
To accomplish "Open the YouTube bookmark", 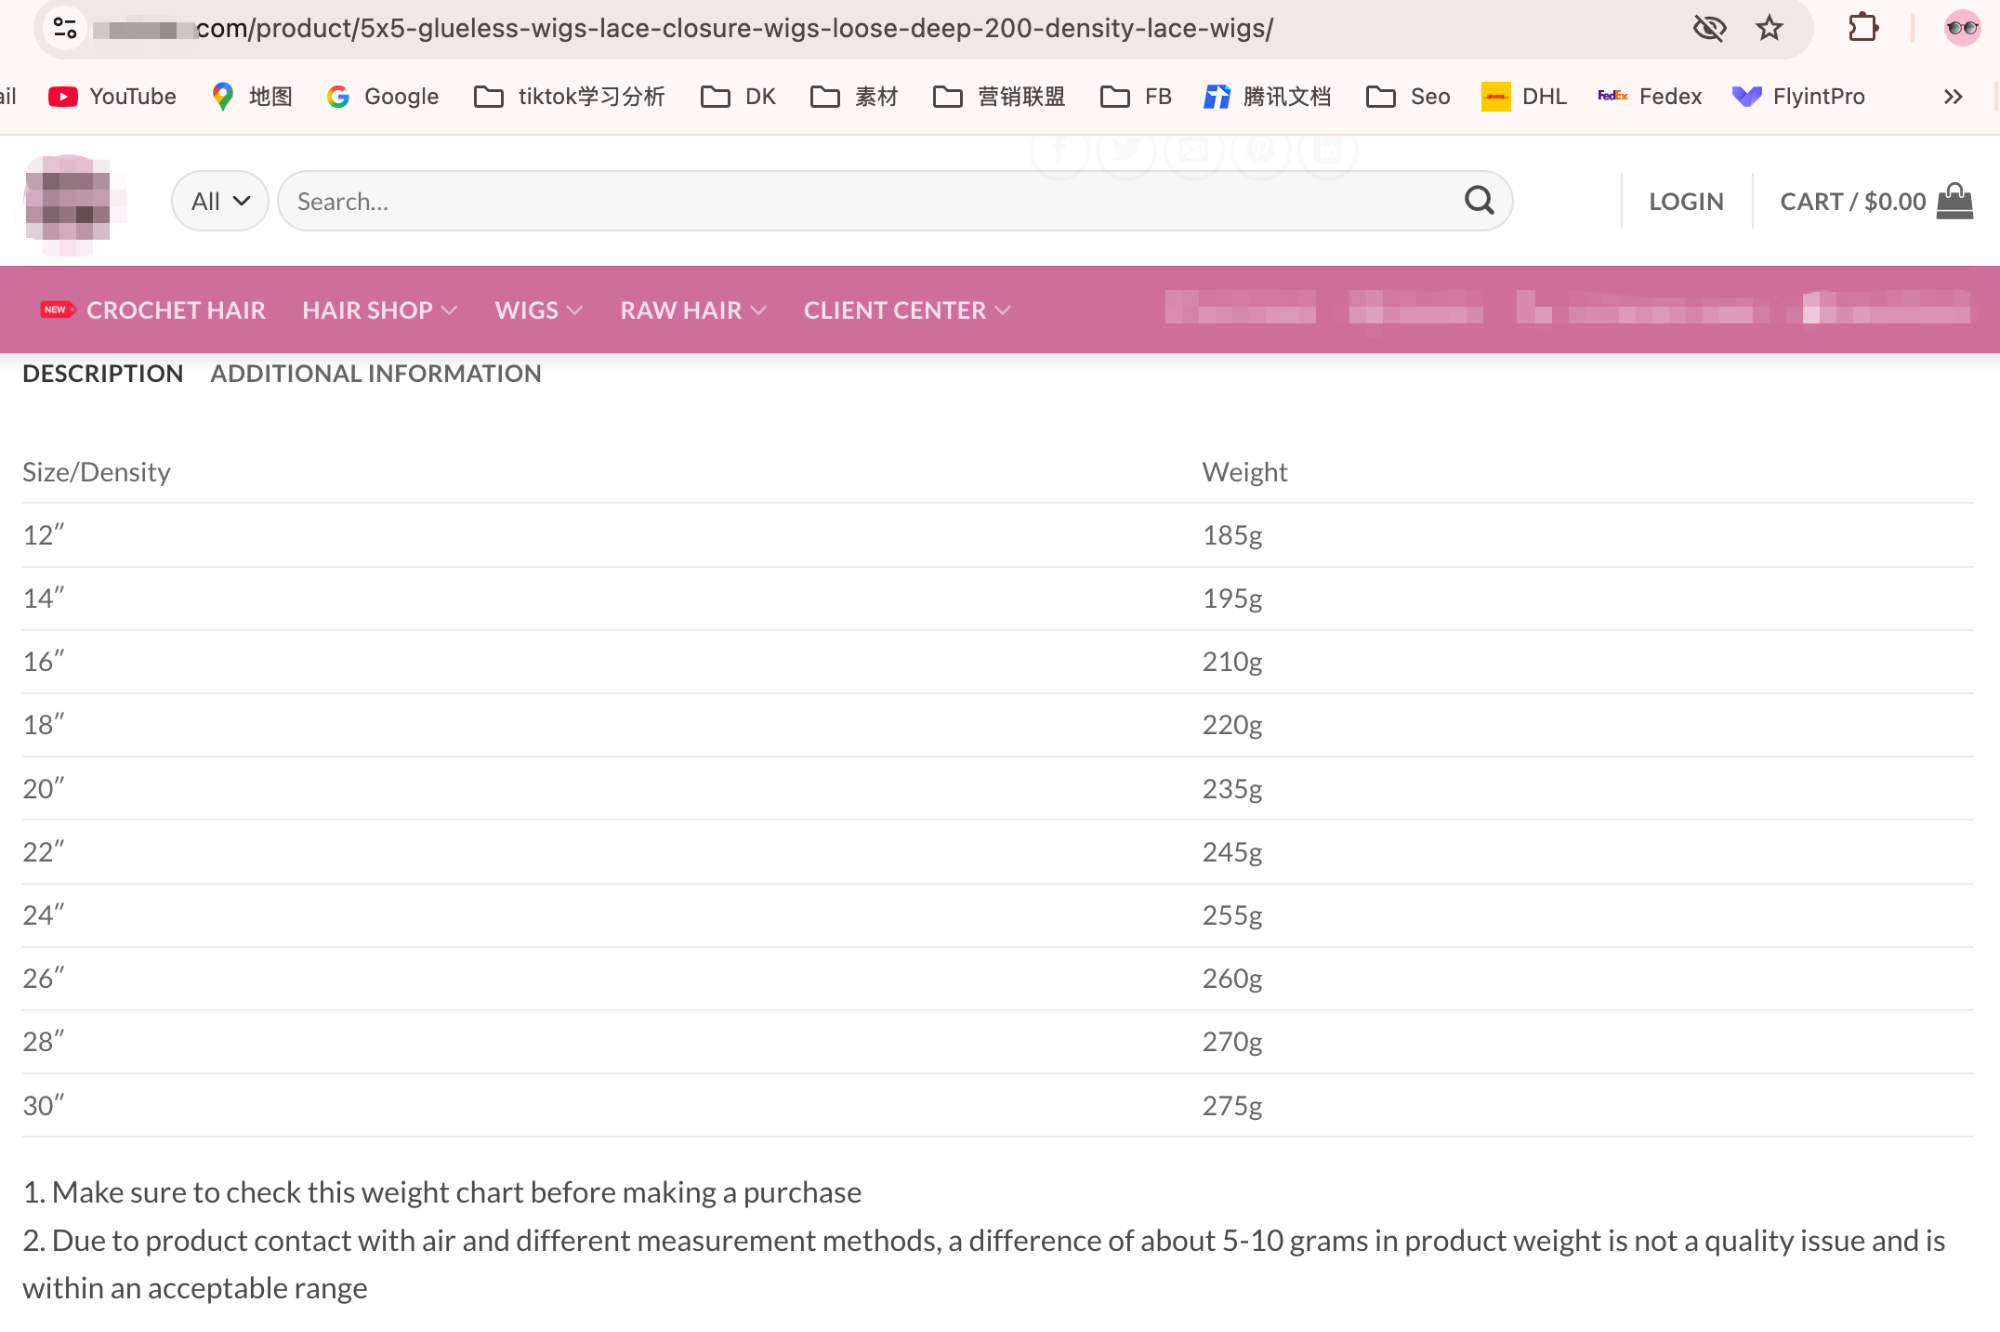I will tap(112, 96).
